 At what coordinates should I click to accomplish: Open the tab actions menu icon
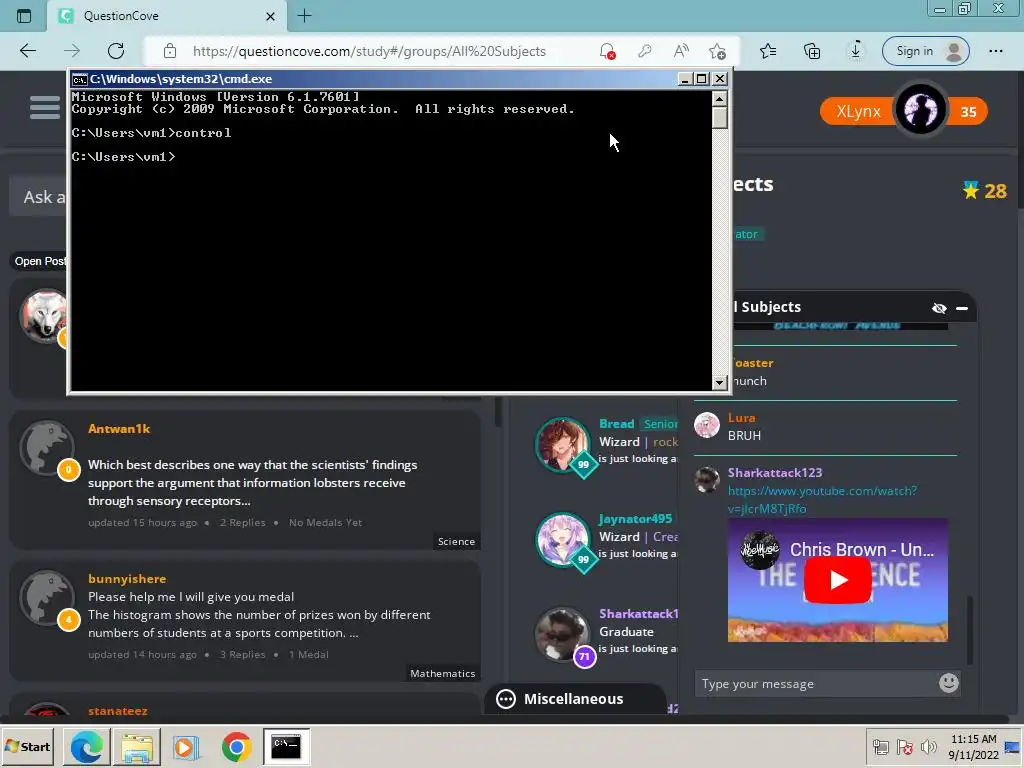click(x=24, y=16)
